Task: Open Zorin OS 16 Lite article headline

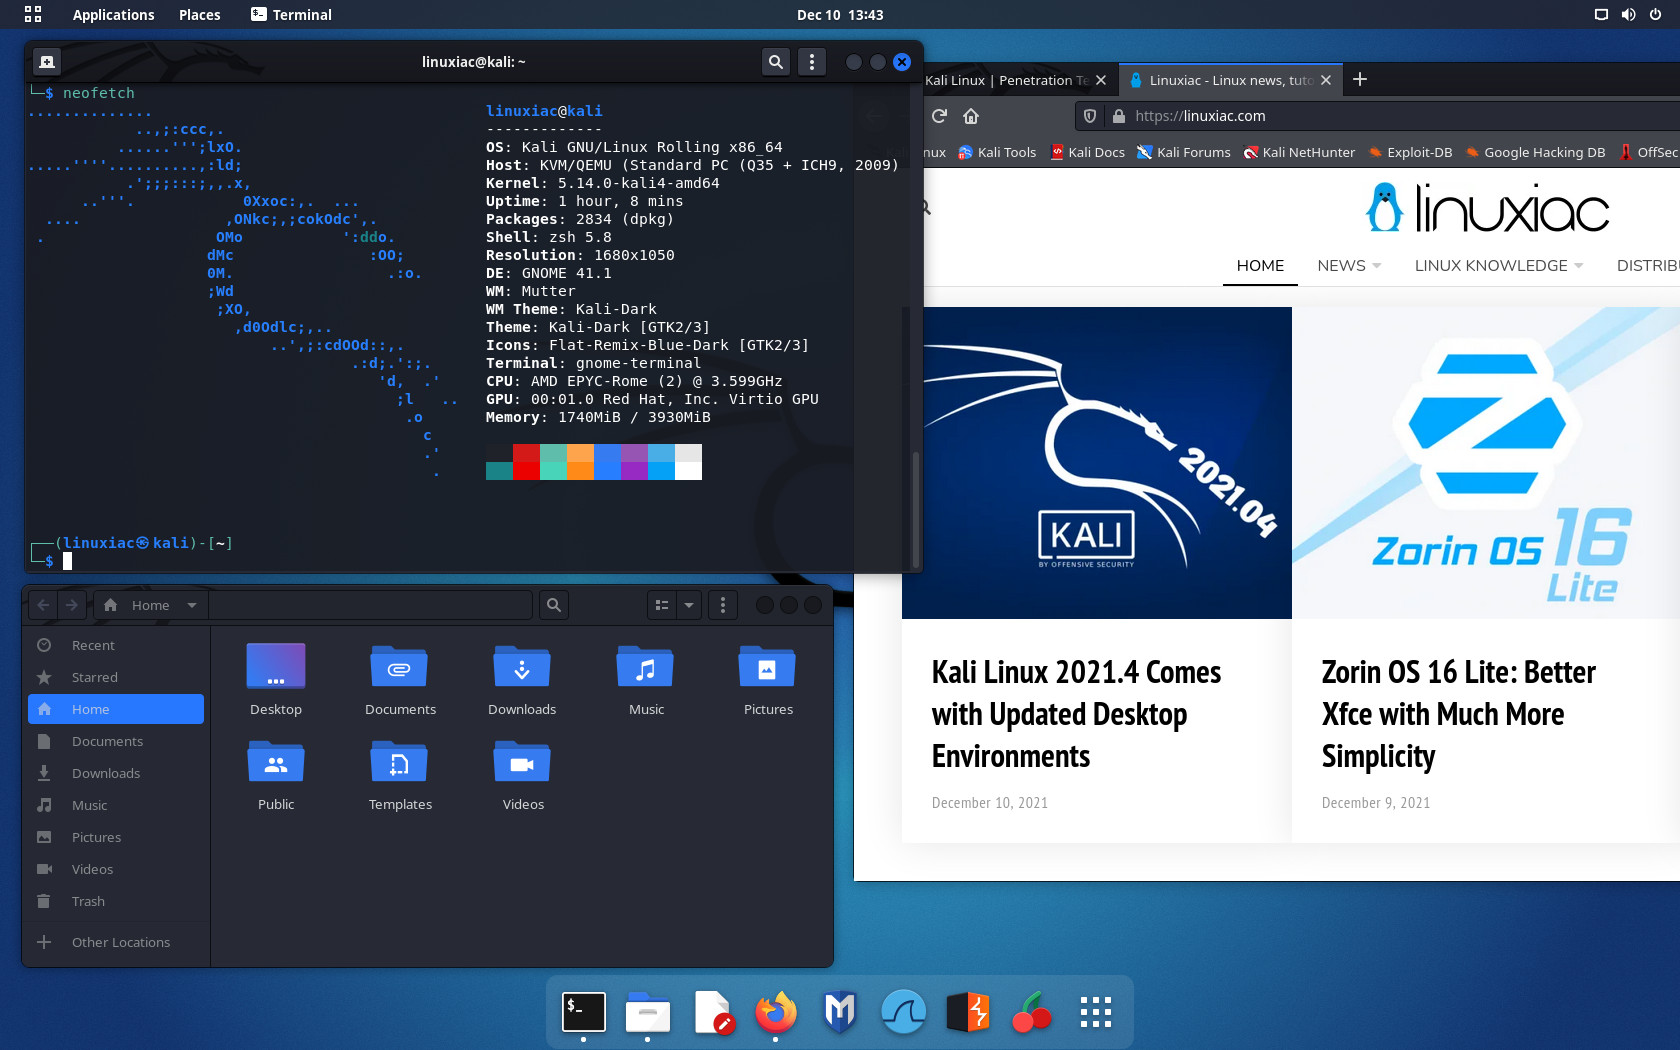Action: coord(1459,714)
